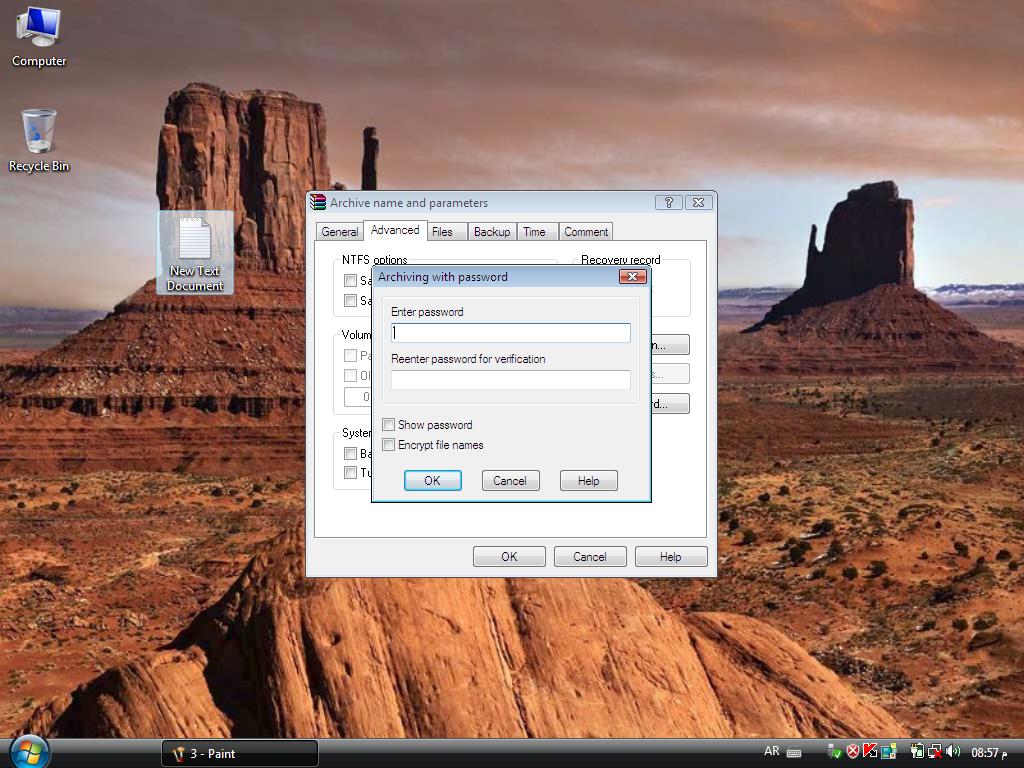The image size is (1024, 768).
Task: Open the red shield security alert icon
Action: pyautogui.click(x=853, y=751)
